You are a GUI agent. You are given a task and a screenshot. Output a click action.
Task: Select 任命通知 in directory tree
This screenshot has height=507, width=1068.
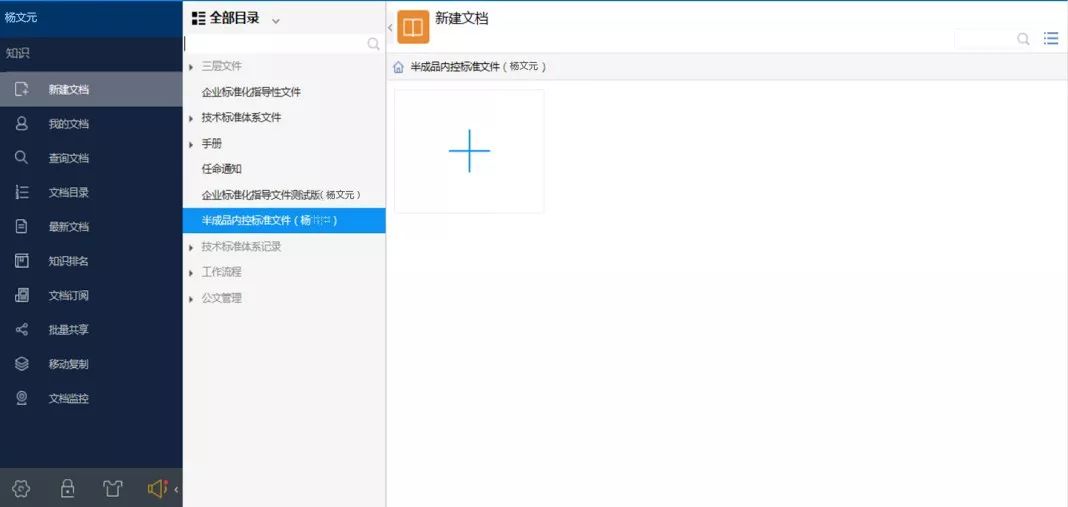221,169
